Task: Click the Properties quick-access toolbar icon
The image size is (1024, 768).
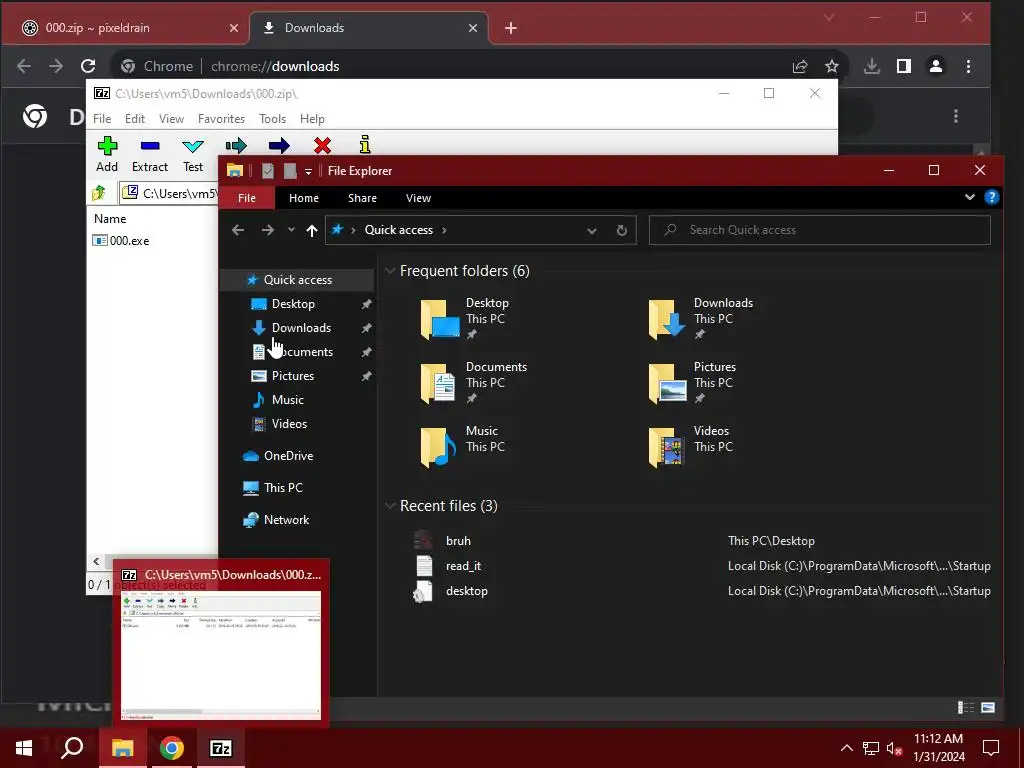Action: pyautogui.click(x=268, y=170)
